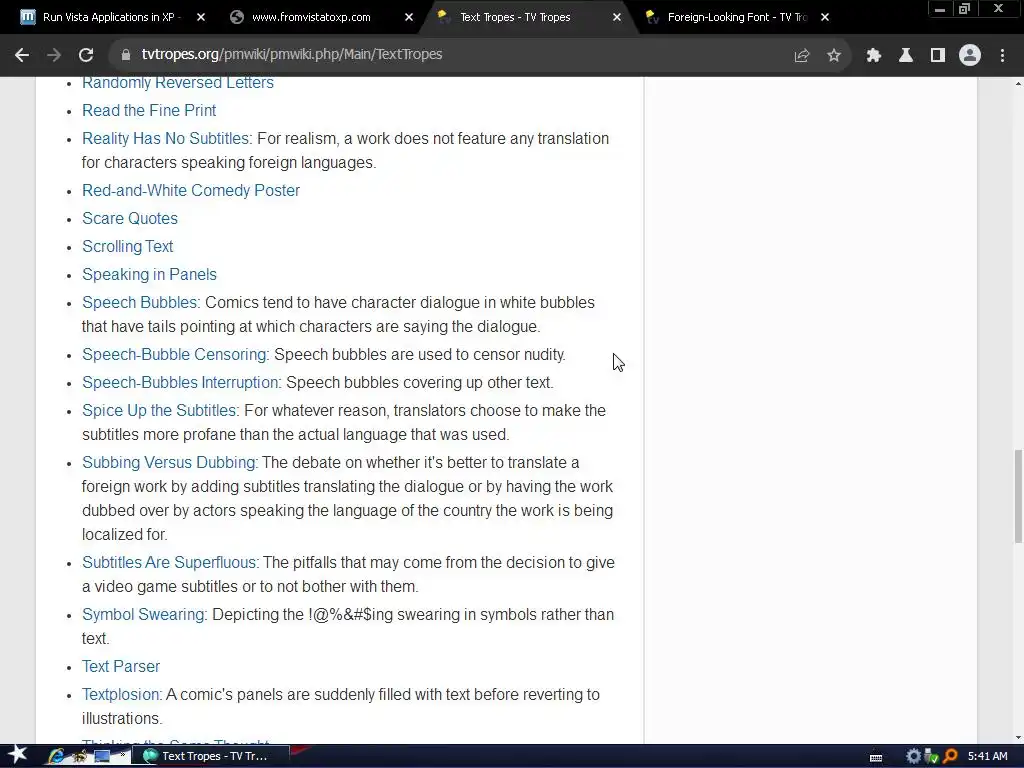The image size is (1024, 768).
Task: Open the Textplosion link
Action: [x=121, y=695]
